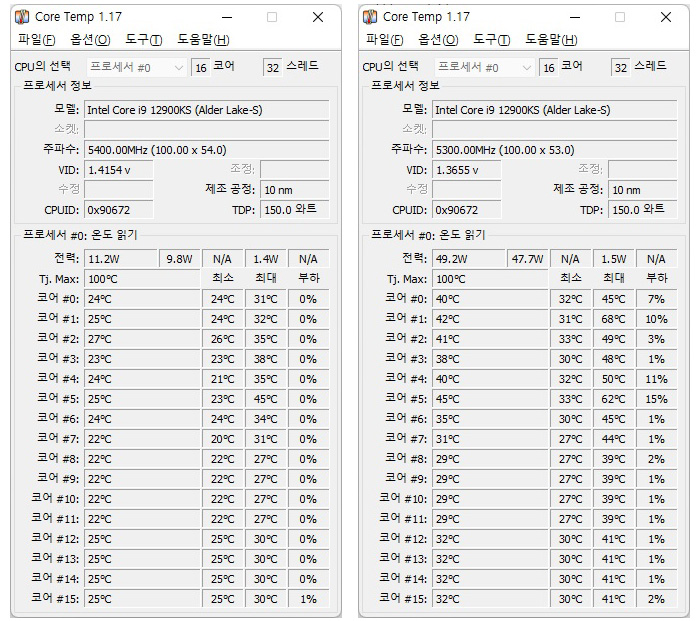Click 코어 #6 temperature 35°C right window
Screen dimensions: 700x621
pyautogui.click(x=490, y=419)
